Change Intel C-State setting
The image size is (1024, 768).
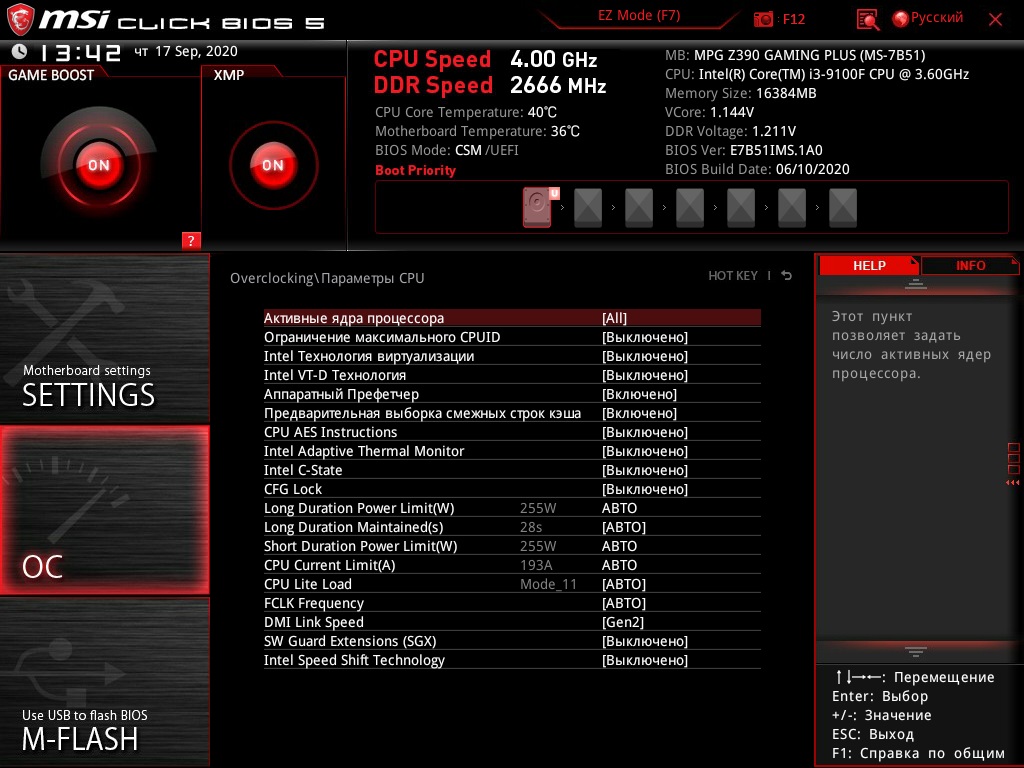[x=512, y=470]
